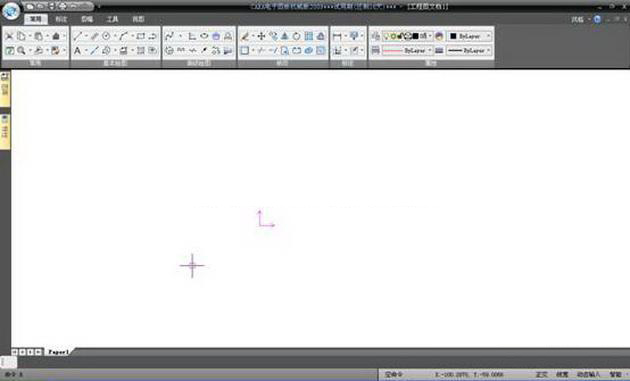Screen dimensions: 630x381
Task: Expand the Arc tool dropdown arrow
Action: pyautogui.click(x=132, y=37)
